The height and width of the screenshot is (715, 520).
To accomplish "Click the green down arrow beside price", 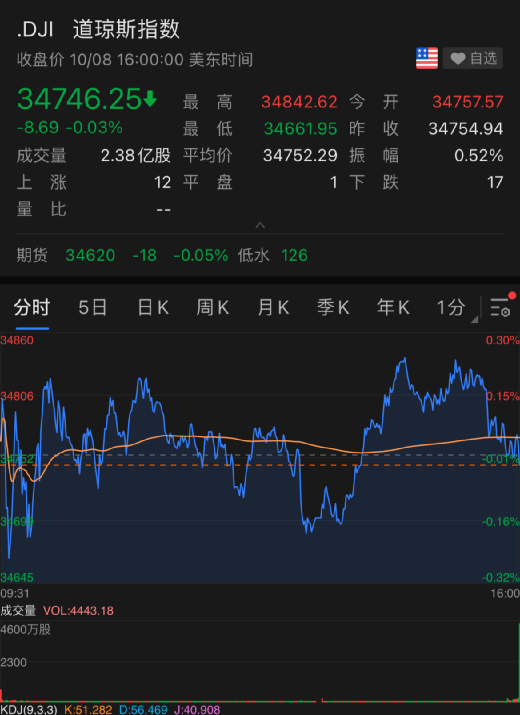I will click(x=150, y=99).
